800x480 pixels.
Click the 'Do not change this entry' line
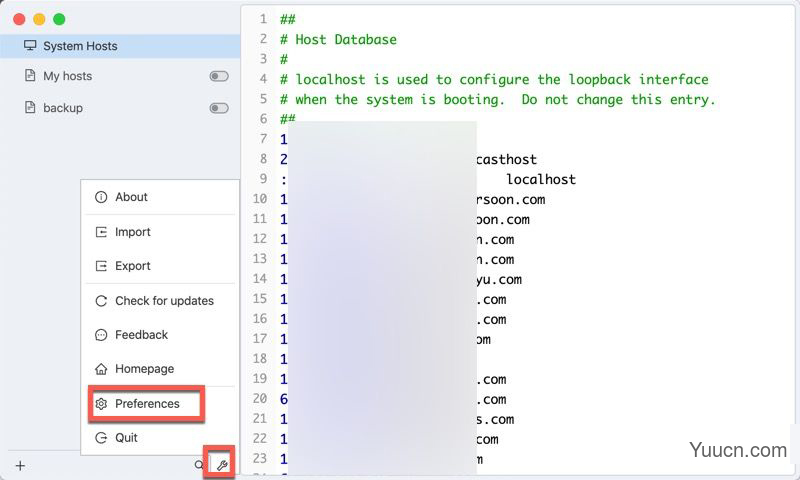(498, 99)
